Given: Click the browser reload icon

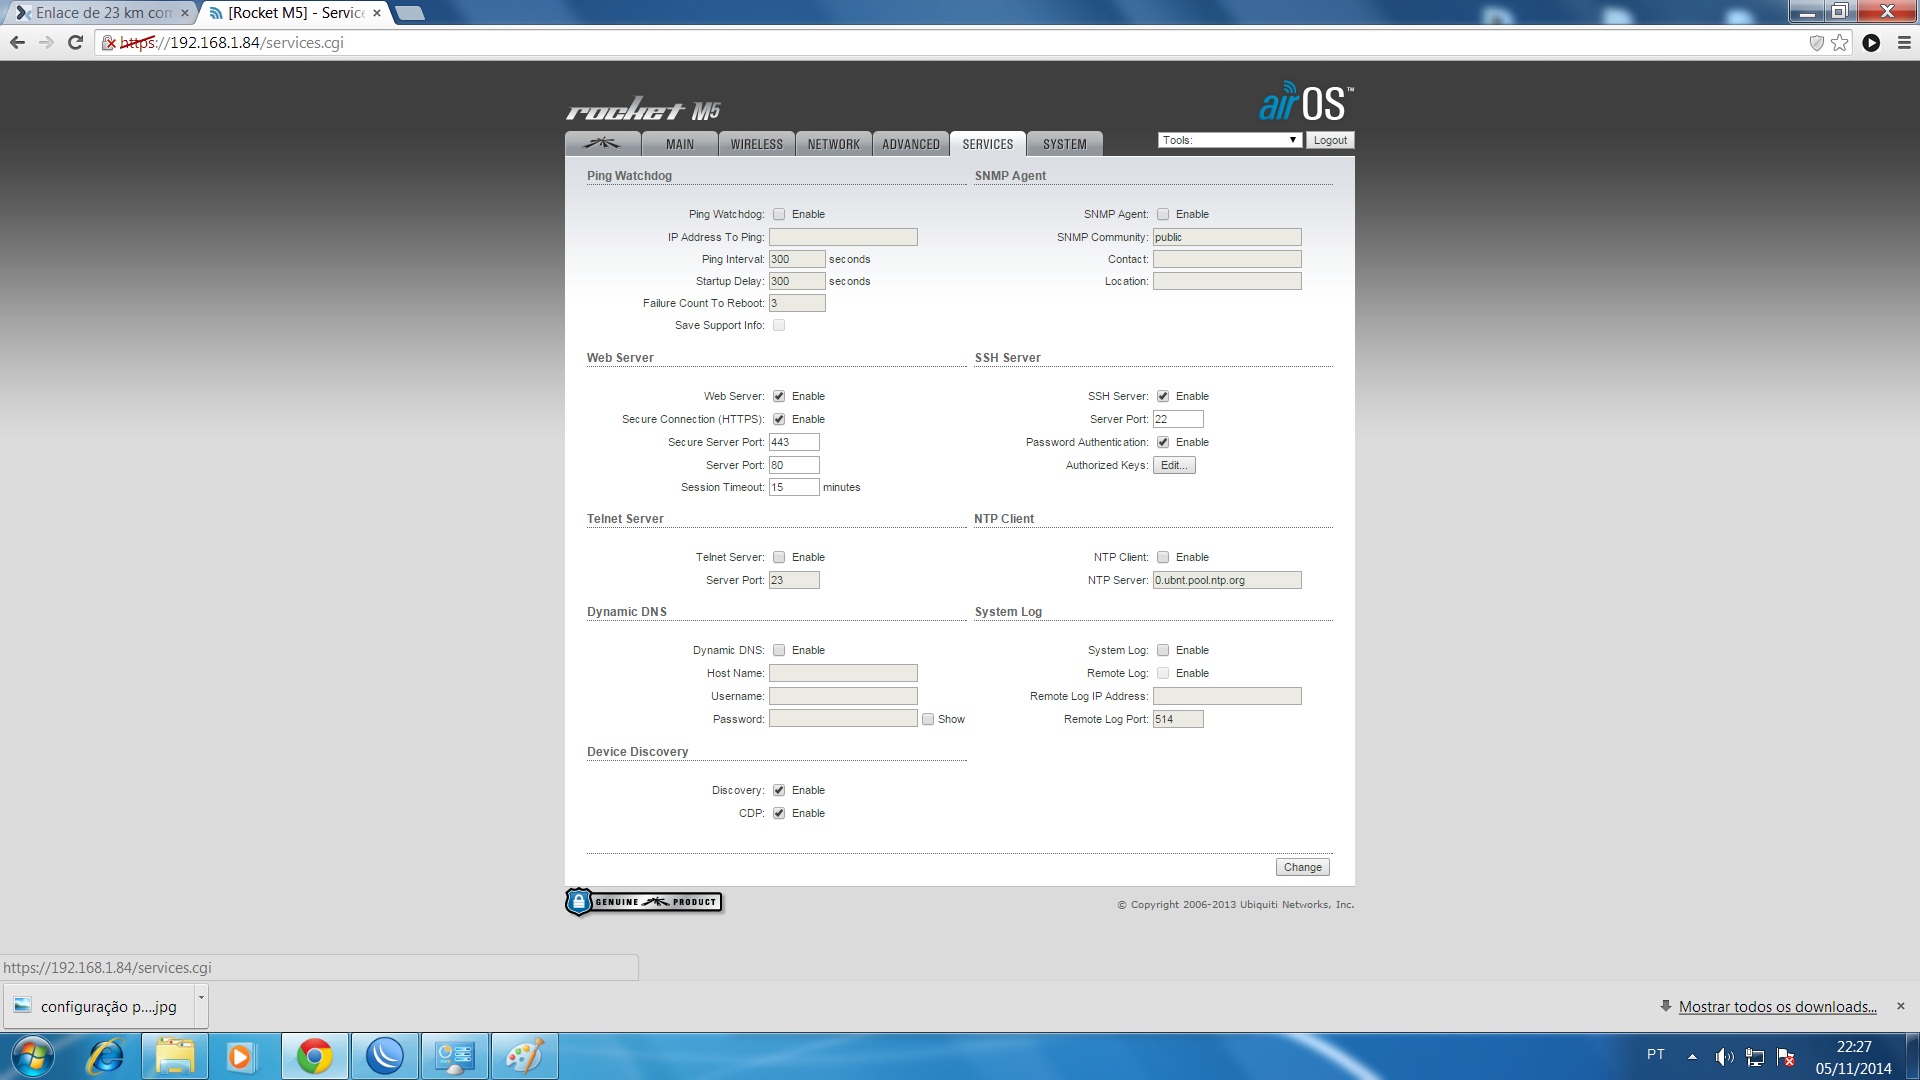Looking at the screenshot, I should tap(75, 43).
